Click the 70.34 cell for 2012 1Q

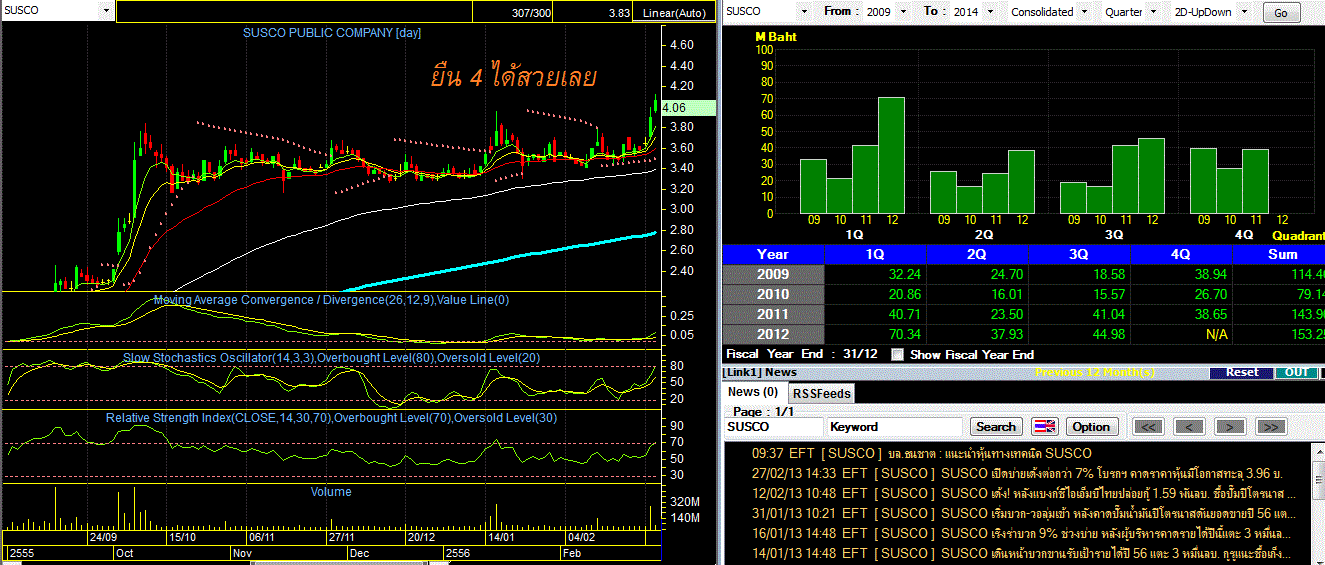[875, 334]
